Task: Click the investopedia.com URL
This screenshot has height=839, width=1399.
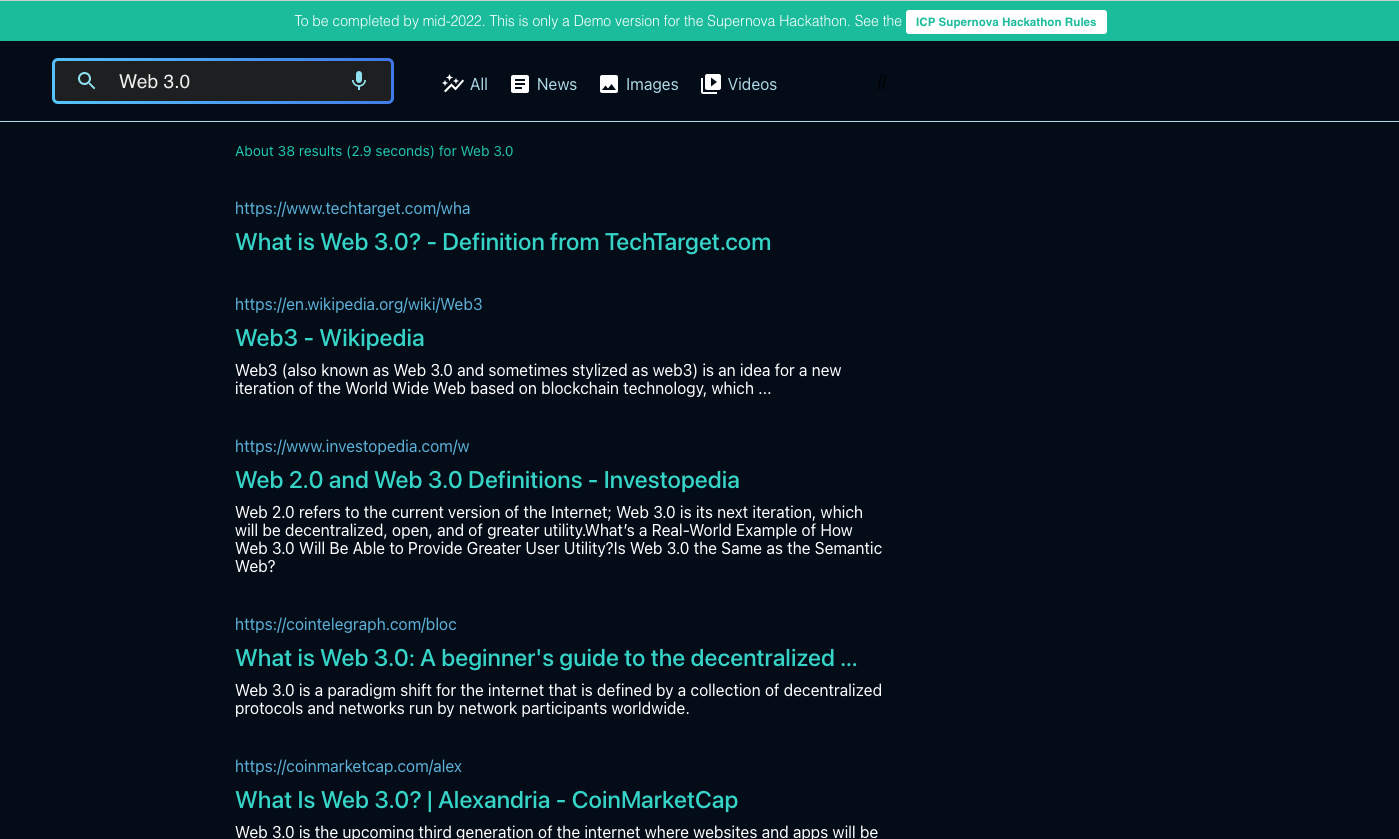Action: pos(352,446)
